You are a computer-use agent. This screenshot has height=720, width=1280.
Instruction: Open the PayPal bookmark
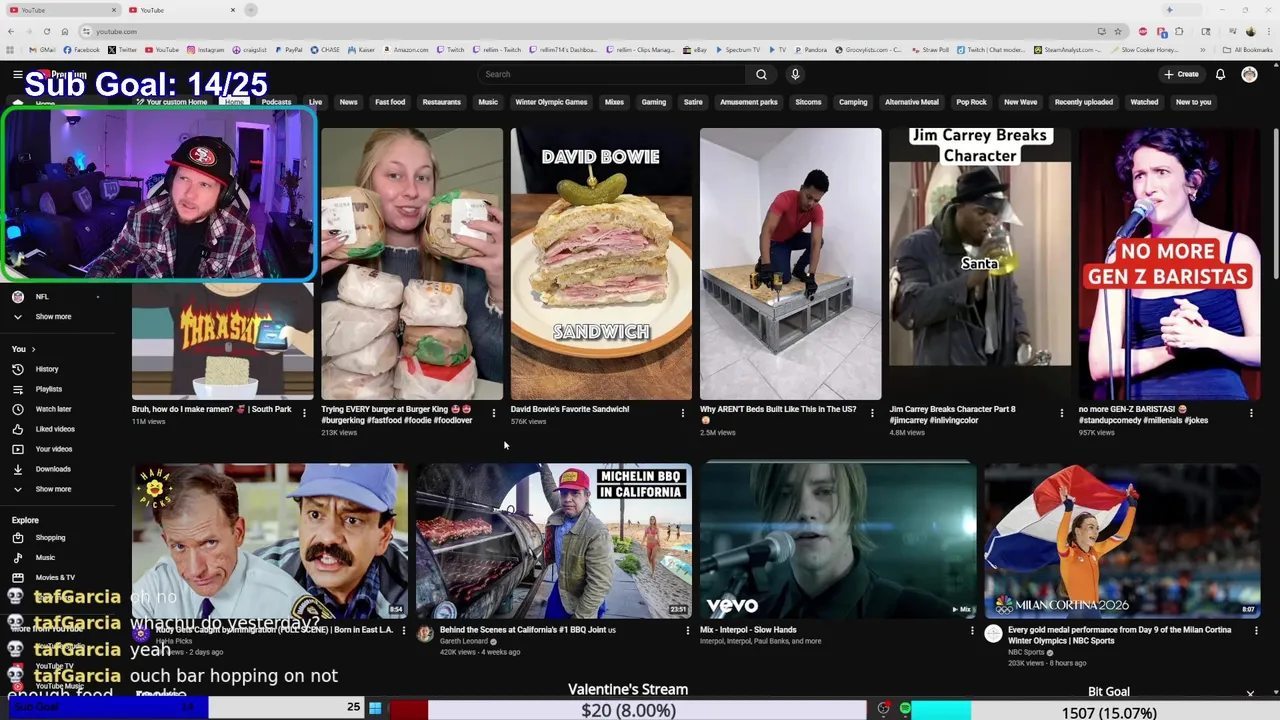[x=288, y=49]
